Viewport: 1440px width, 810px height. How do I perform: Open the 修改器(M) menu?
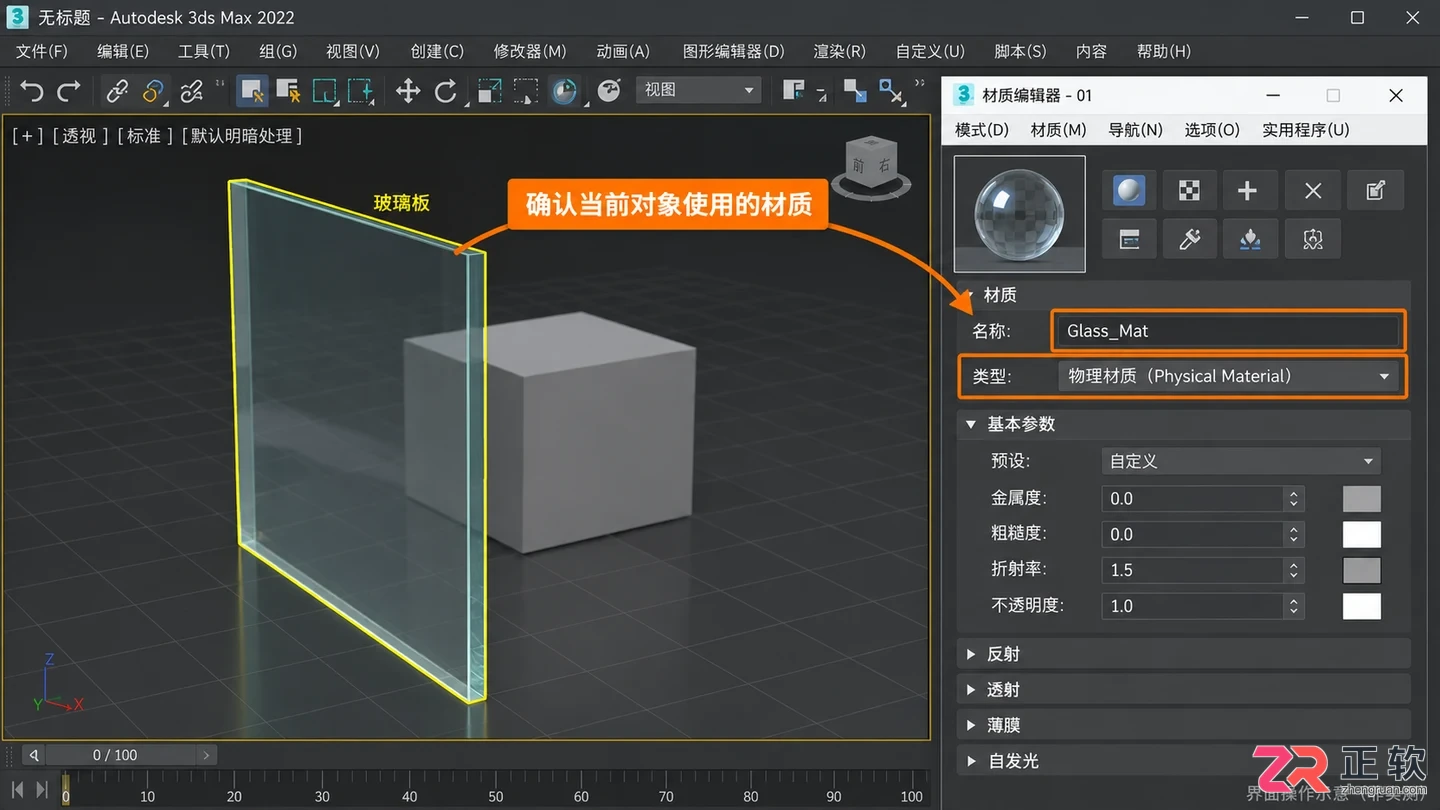pyautogui.click(x=530, y=51)
